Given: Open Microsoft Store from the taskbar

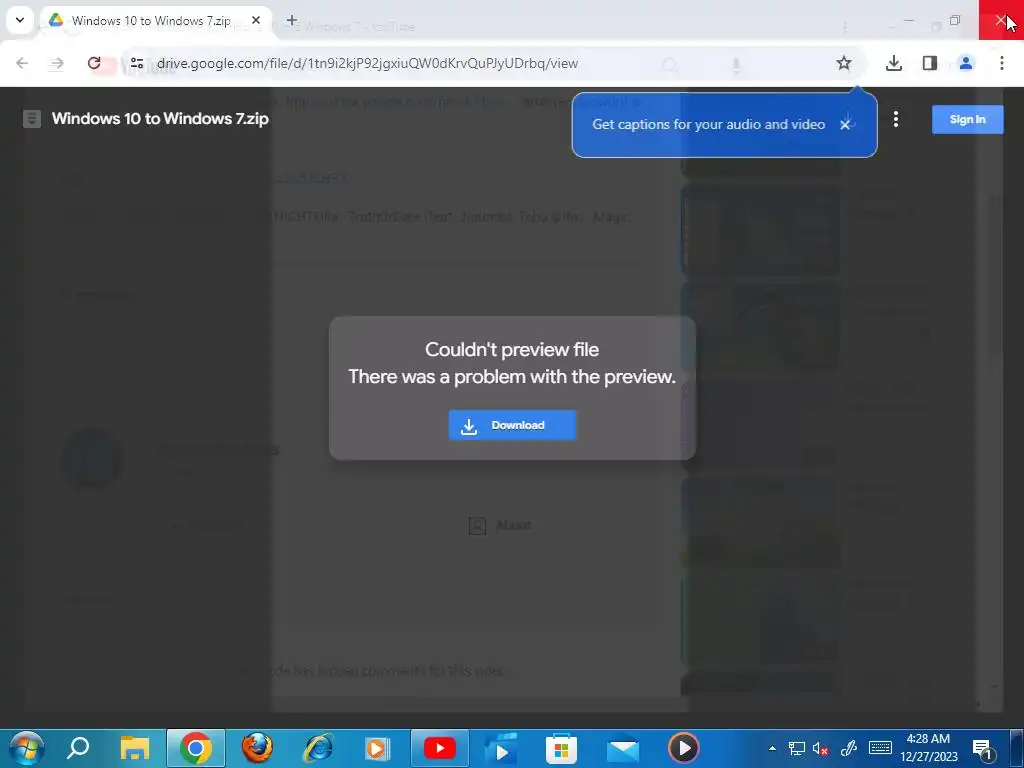Looking at the screenshot, I should 561,748.
